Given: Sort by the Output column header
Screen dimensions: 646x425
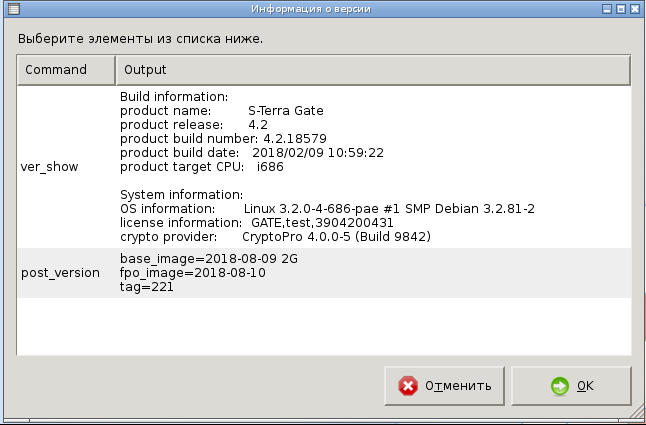Looking at the screenshot, I should pos(372,70).
